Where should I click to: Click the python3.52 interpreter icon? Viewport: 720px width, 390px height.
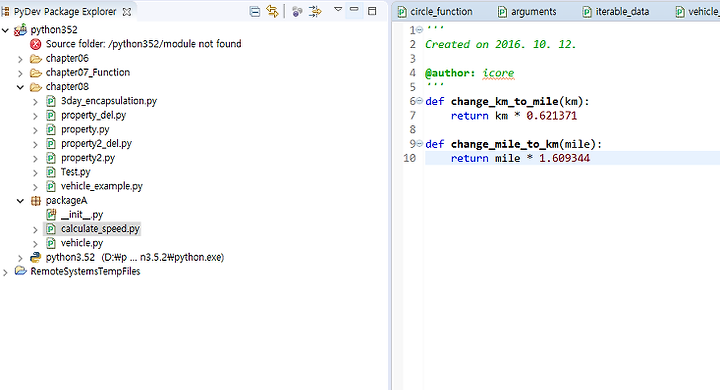click(x=35, y=257)
